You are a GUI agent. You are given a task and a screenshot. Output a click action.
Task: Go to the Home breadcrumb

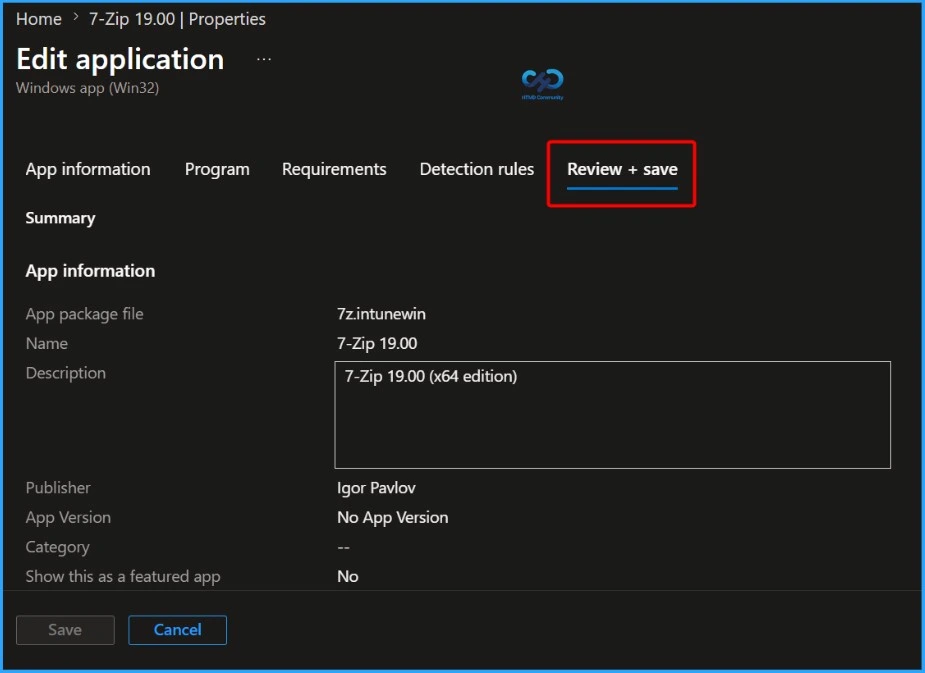(x=38, y=19)
